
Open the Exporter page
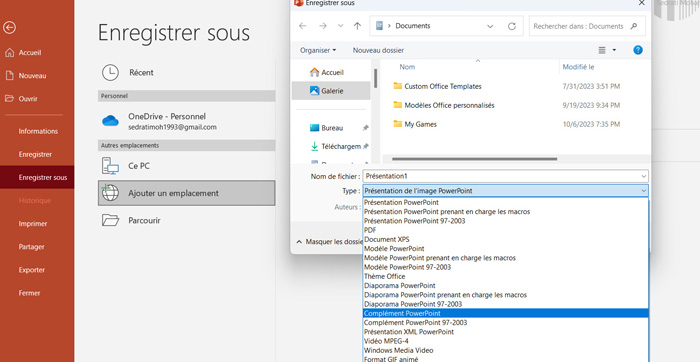pyautogui.click(x=31, y=270)
